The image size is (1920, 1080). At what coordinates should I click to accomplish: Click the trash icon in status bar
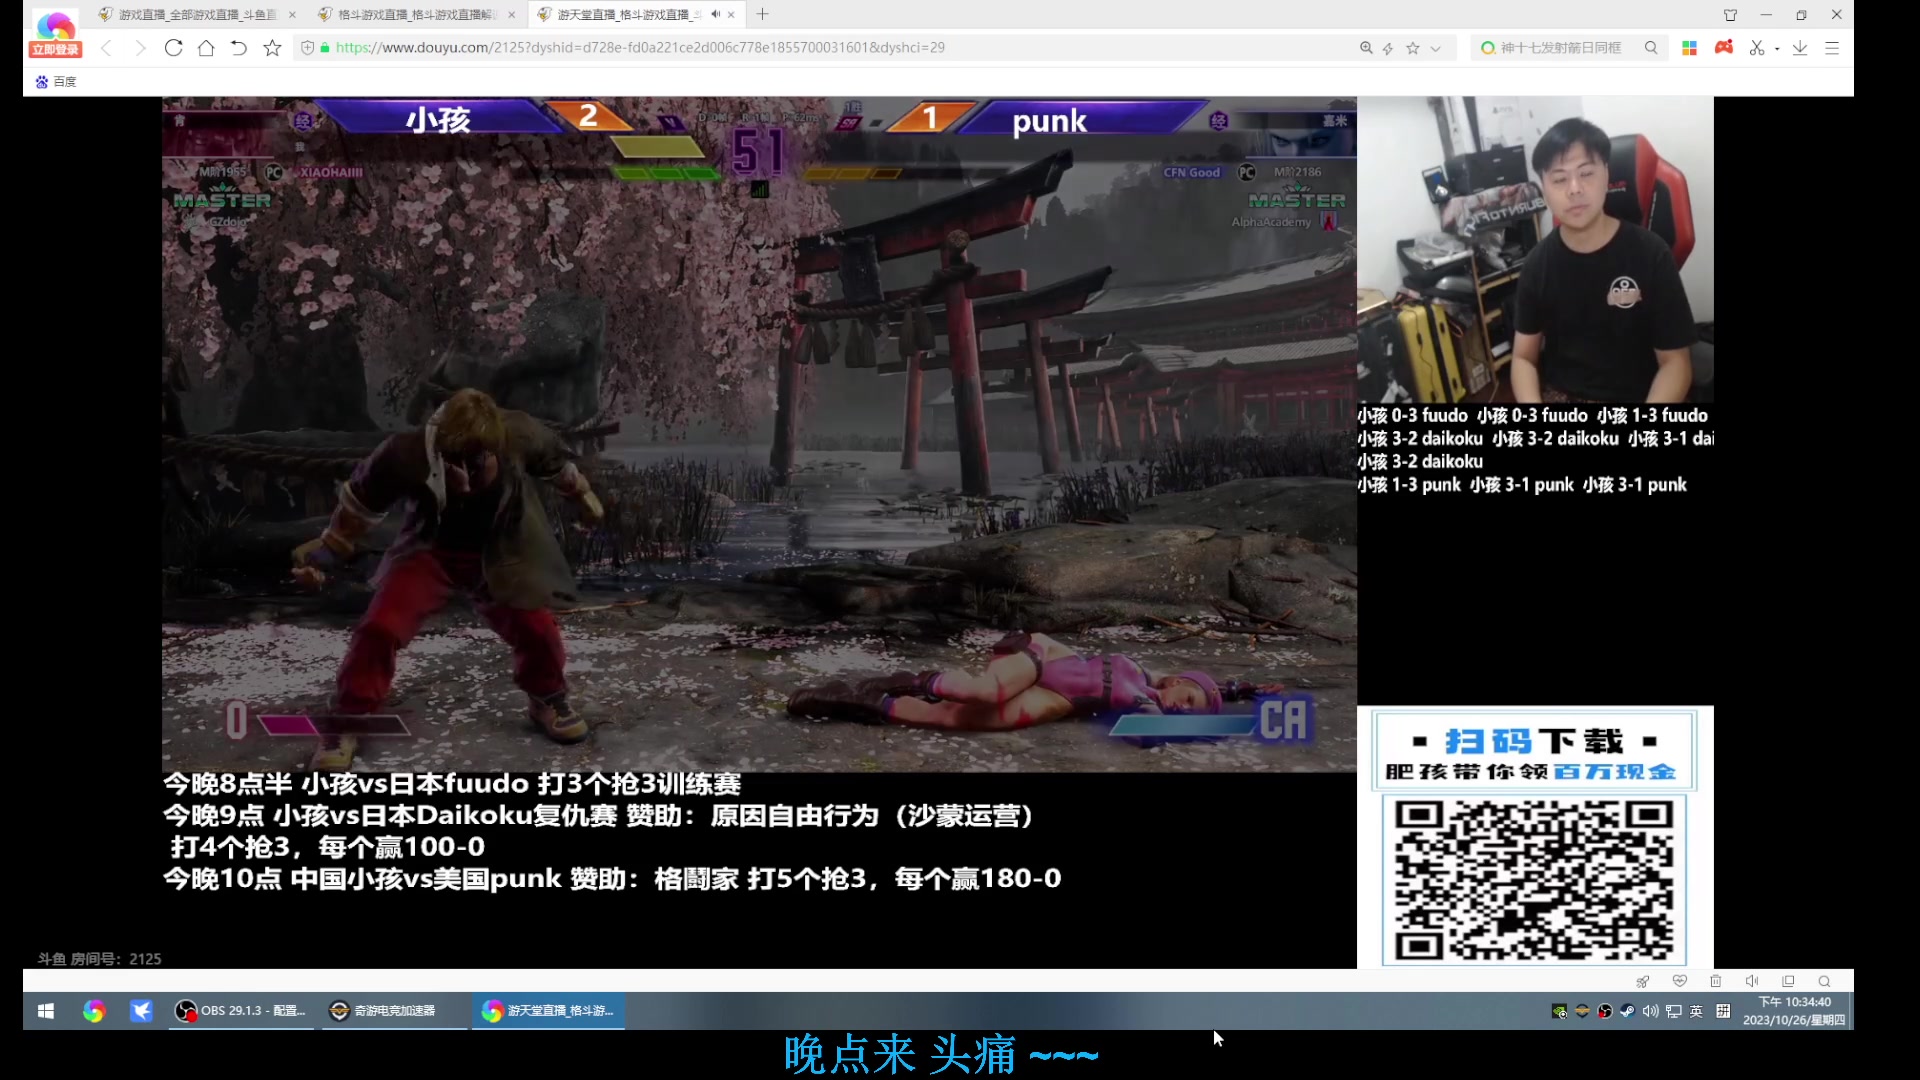[x=1716, y=981]
